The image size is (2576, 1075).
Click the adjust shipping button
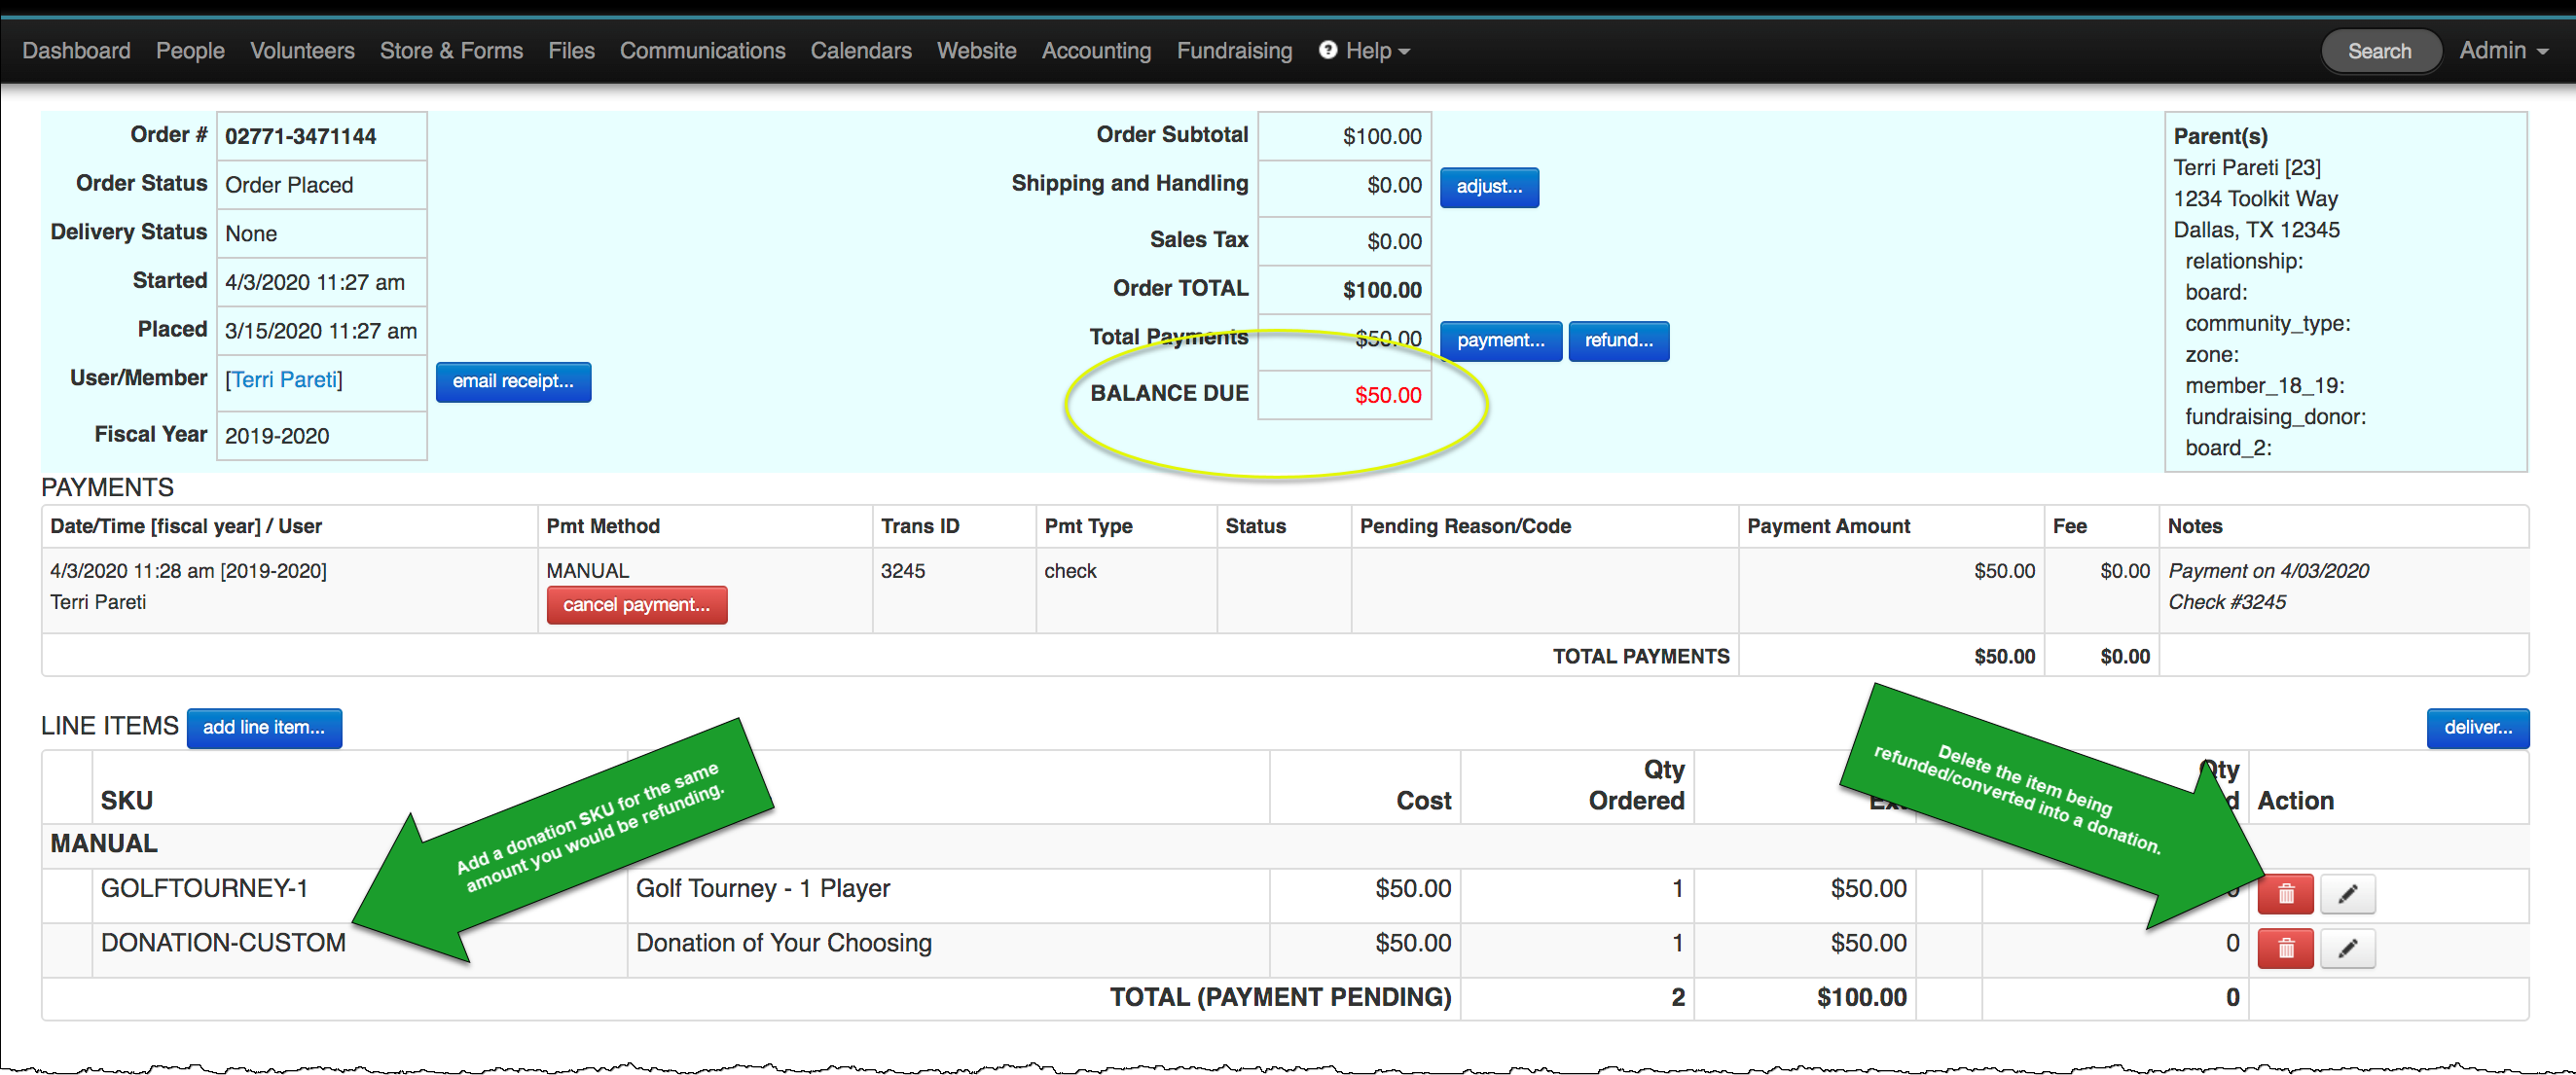[1488, 187]
